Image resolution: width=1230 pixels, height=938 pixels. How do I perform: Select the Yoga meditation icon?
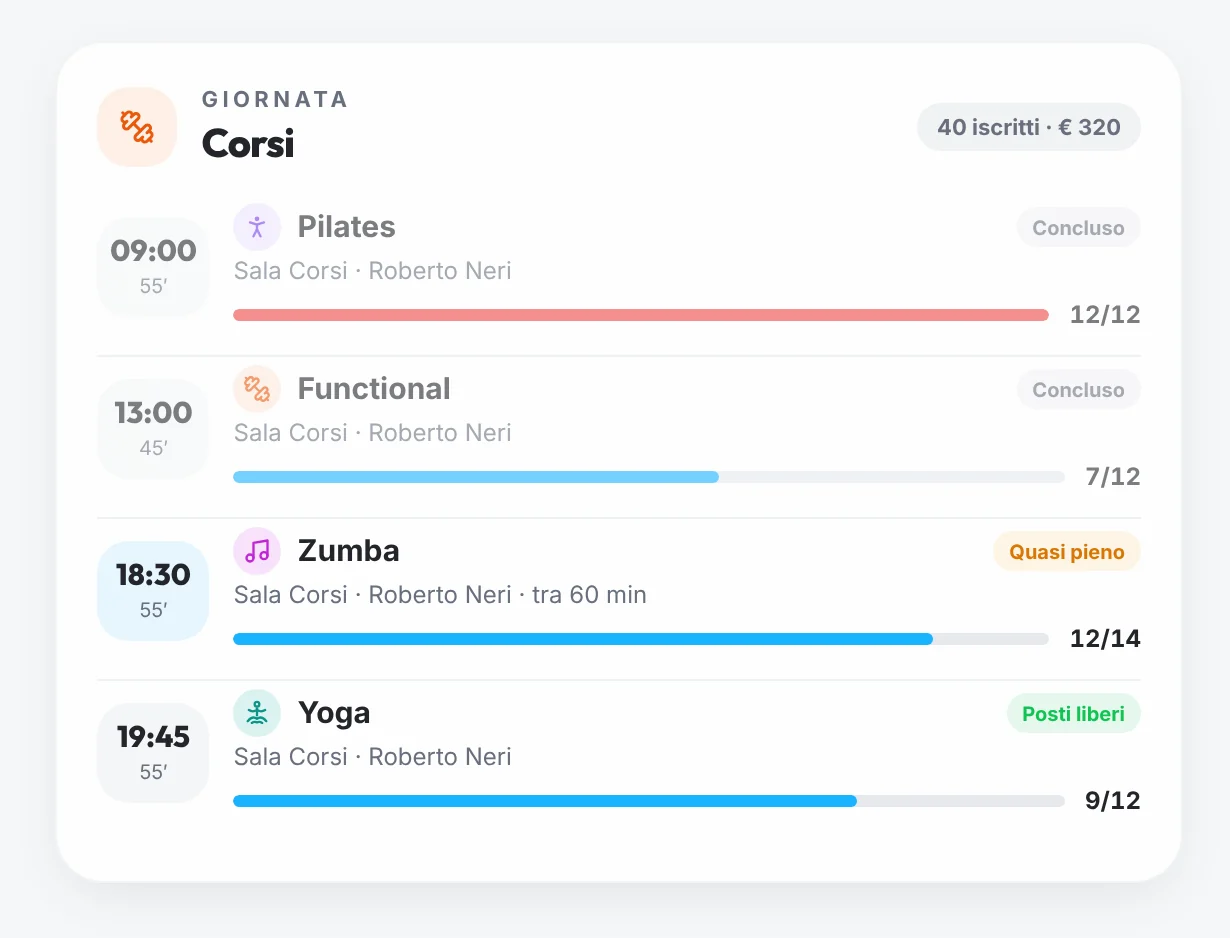257,713
